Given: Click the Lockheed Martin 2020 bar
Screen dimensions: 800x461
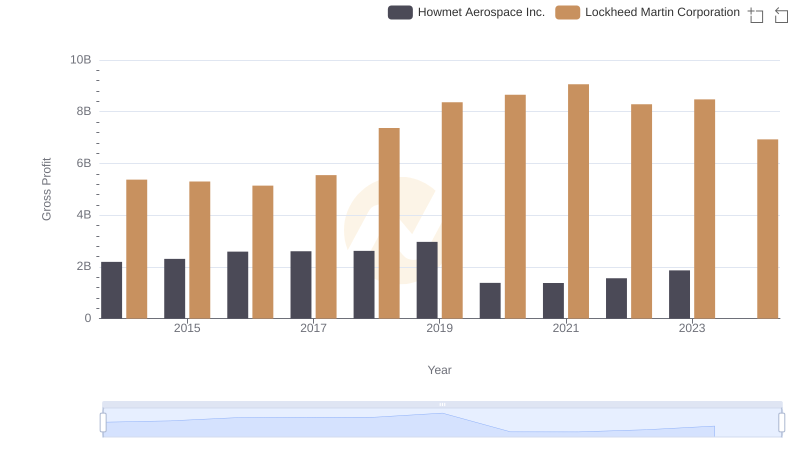Looking at the screenshot, I should [515, 207].
